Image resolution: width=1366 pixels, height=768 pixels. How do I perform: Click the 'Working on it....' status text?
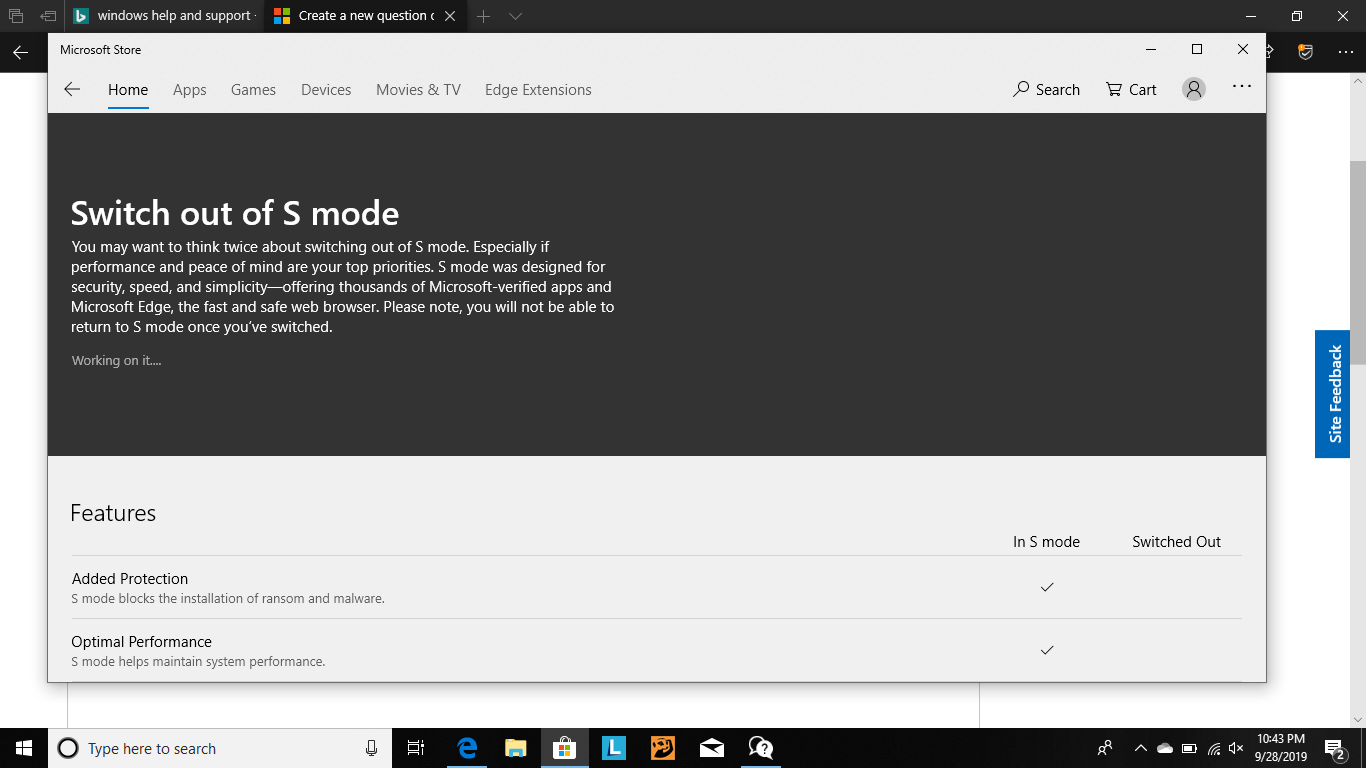pos(116,360)
